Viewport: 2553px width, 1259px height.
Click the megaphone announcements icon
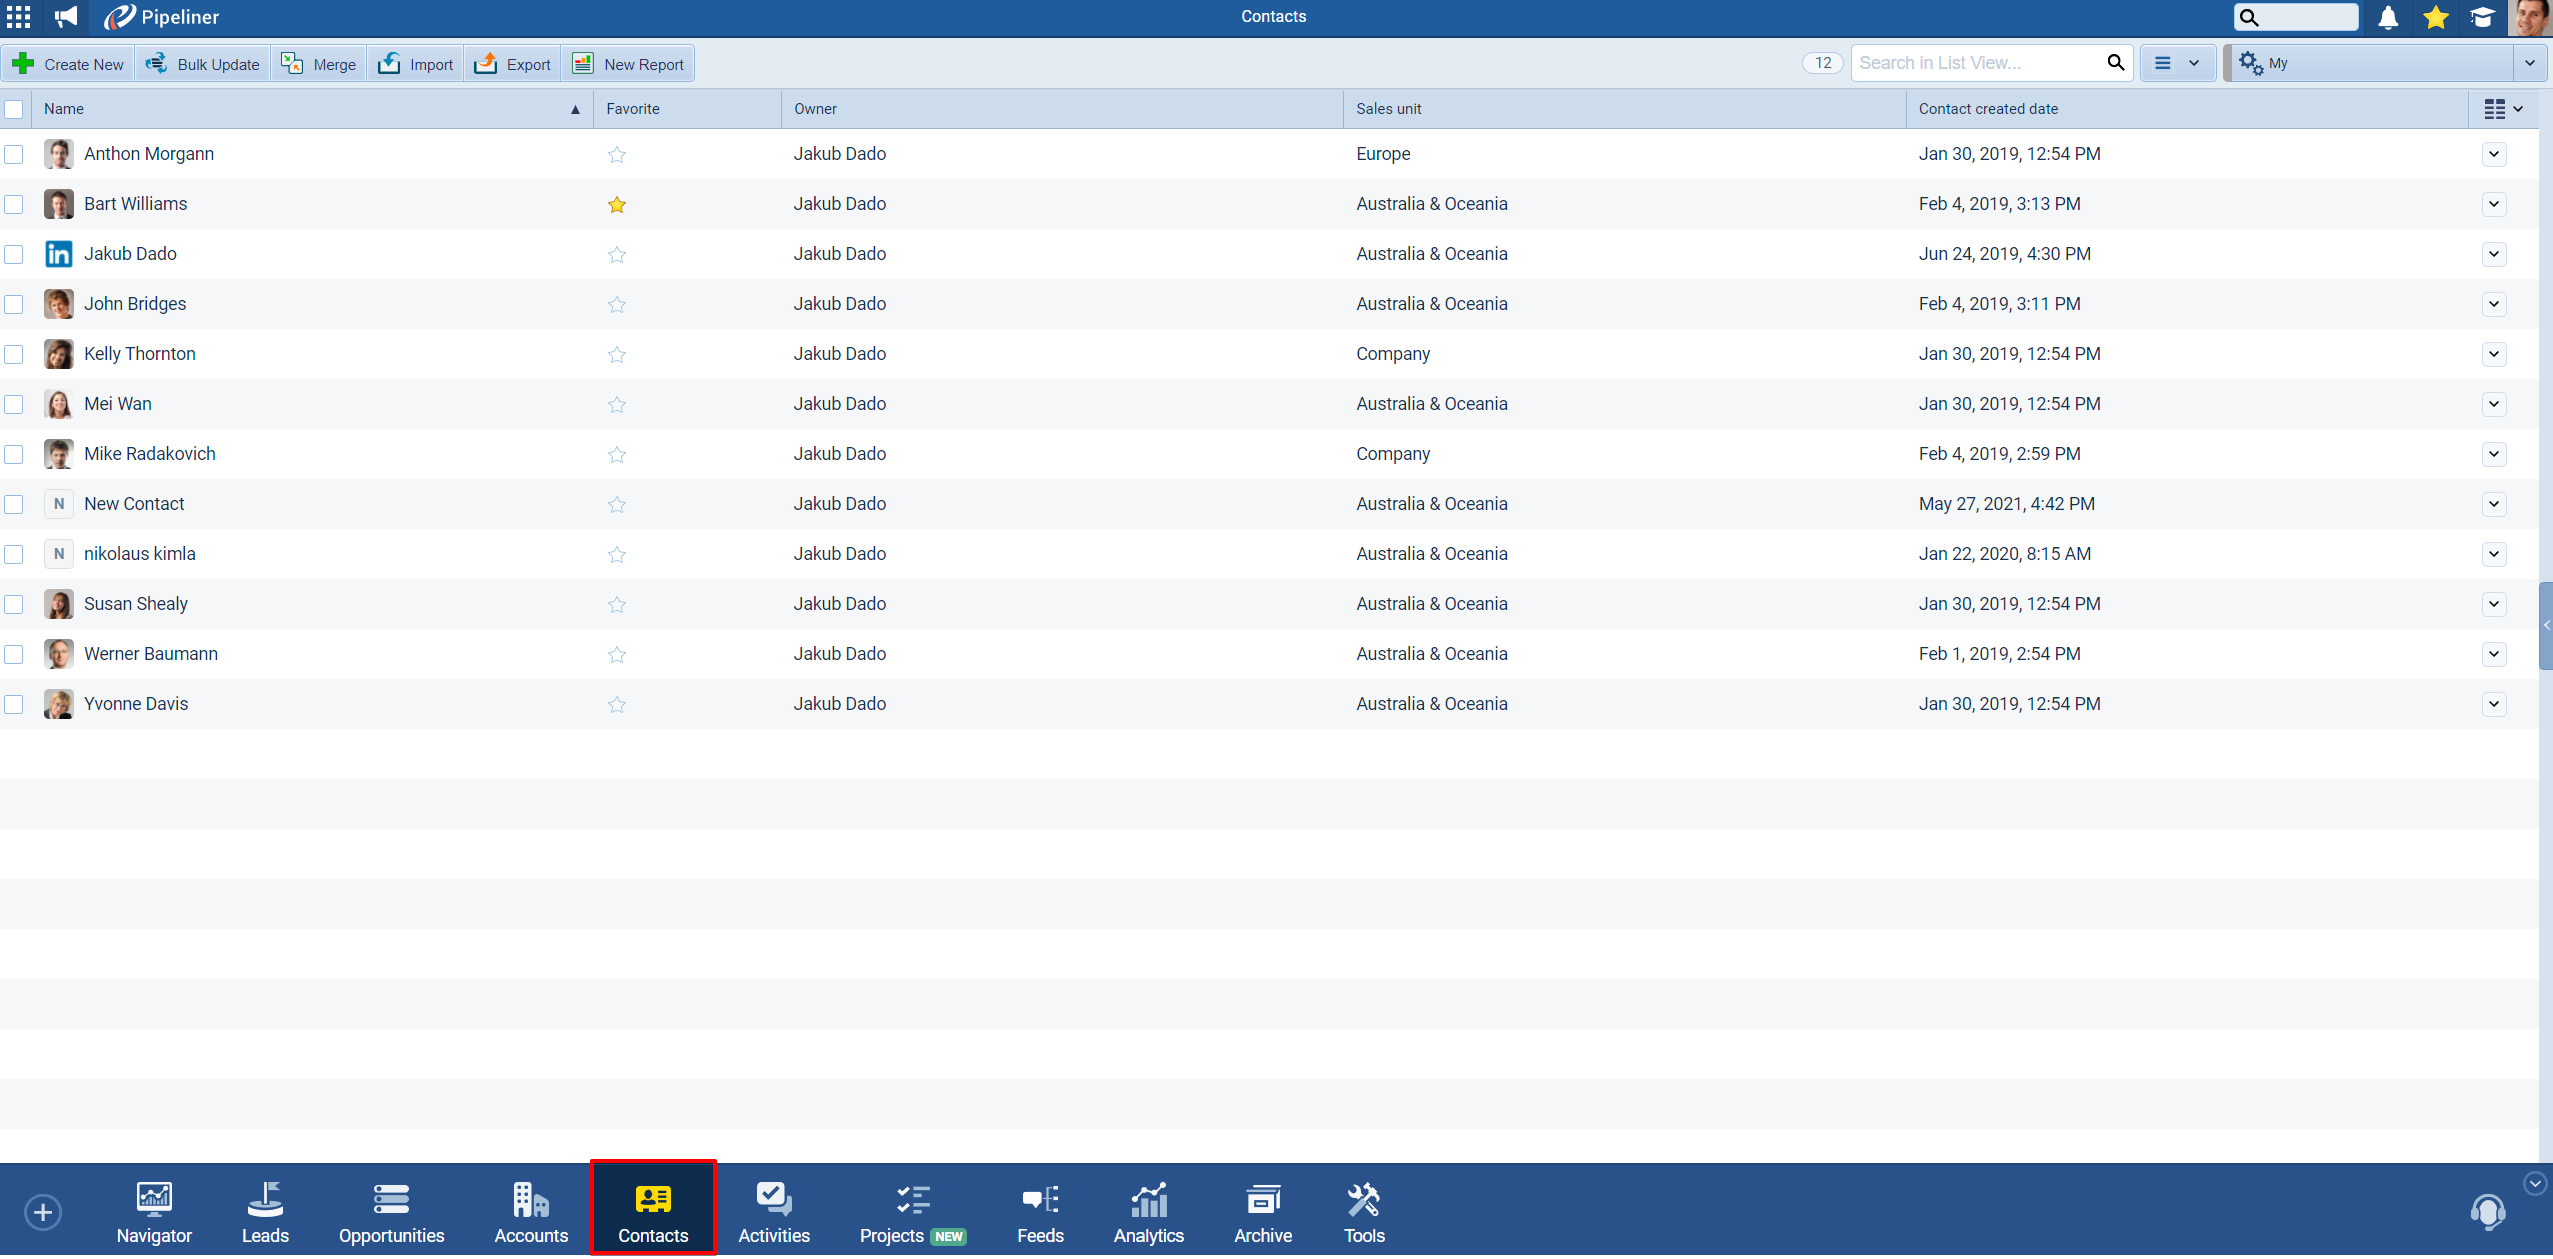pos(66,16)
